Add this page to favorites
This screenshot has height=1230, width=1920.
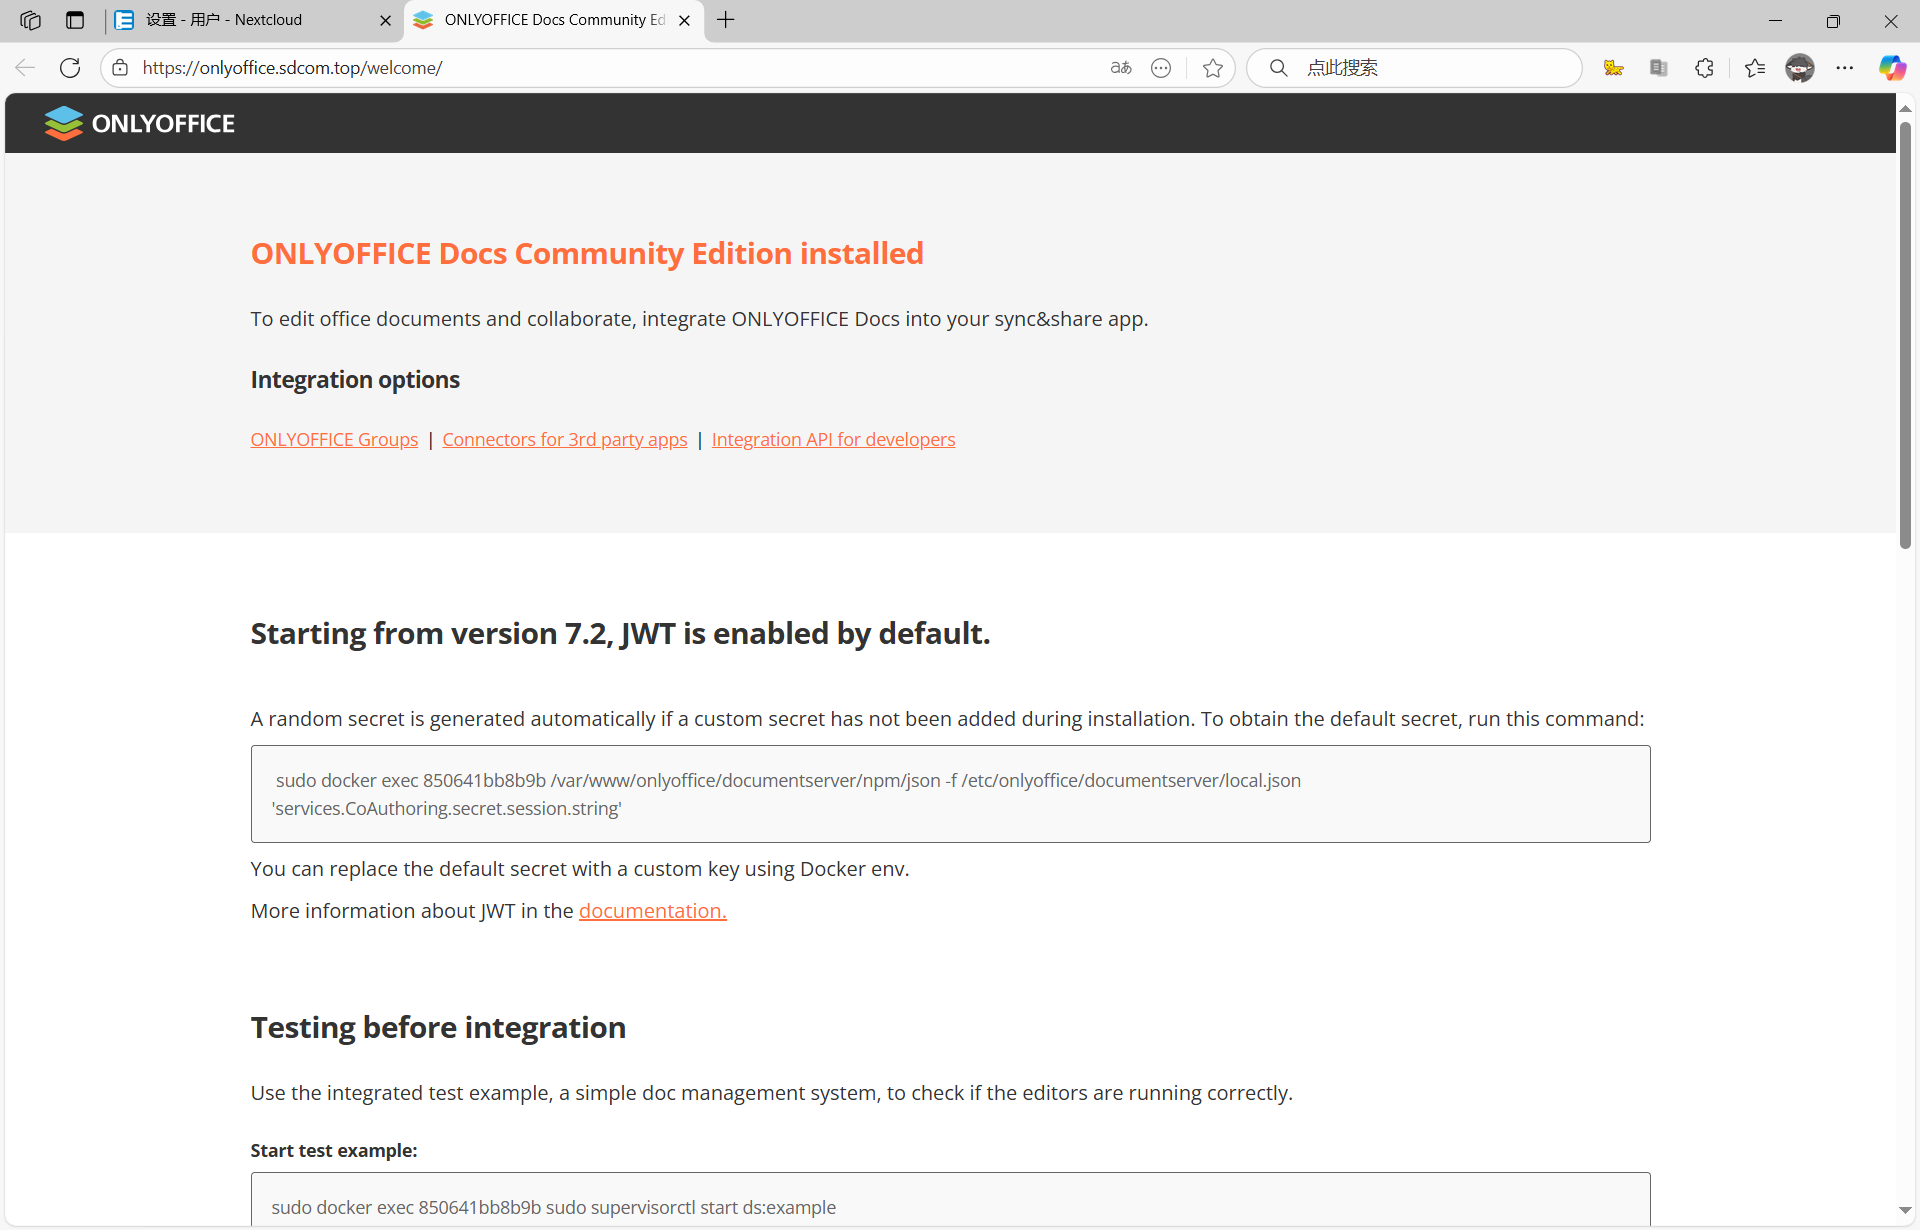[1213, 68]
